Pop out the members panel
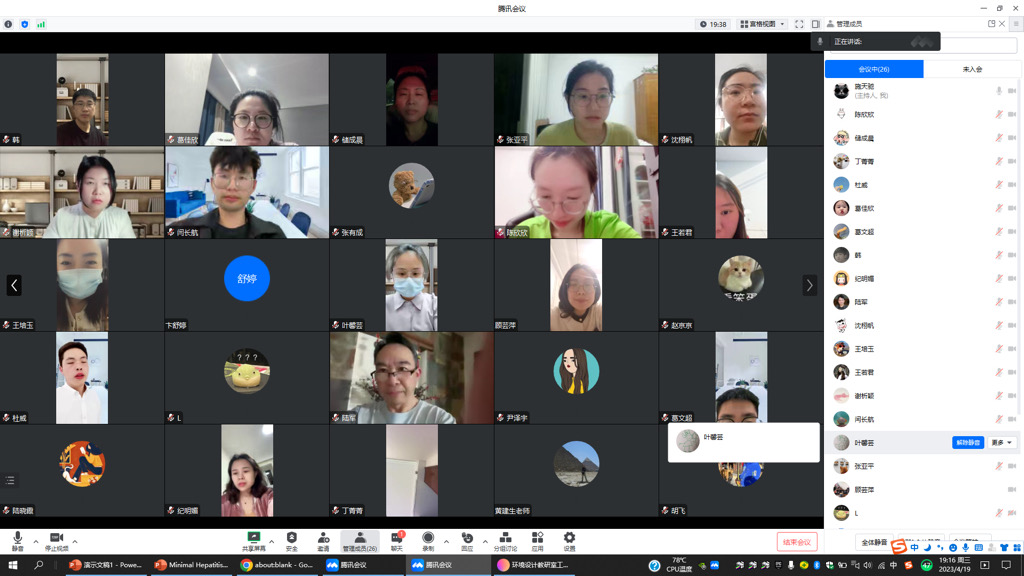Image resolution: width=1024 pixels, height=576 pixels. (x=991, y=24)
